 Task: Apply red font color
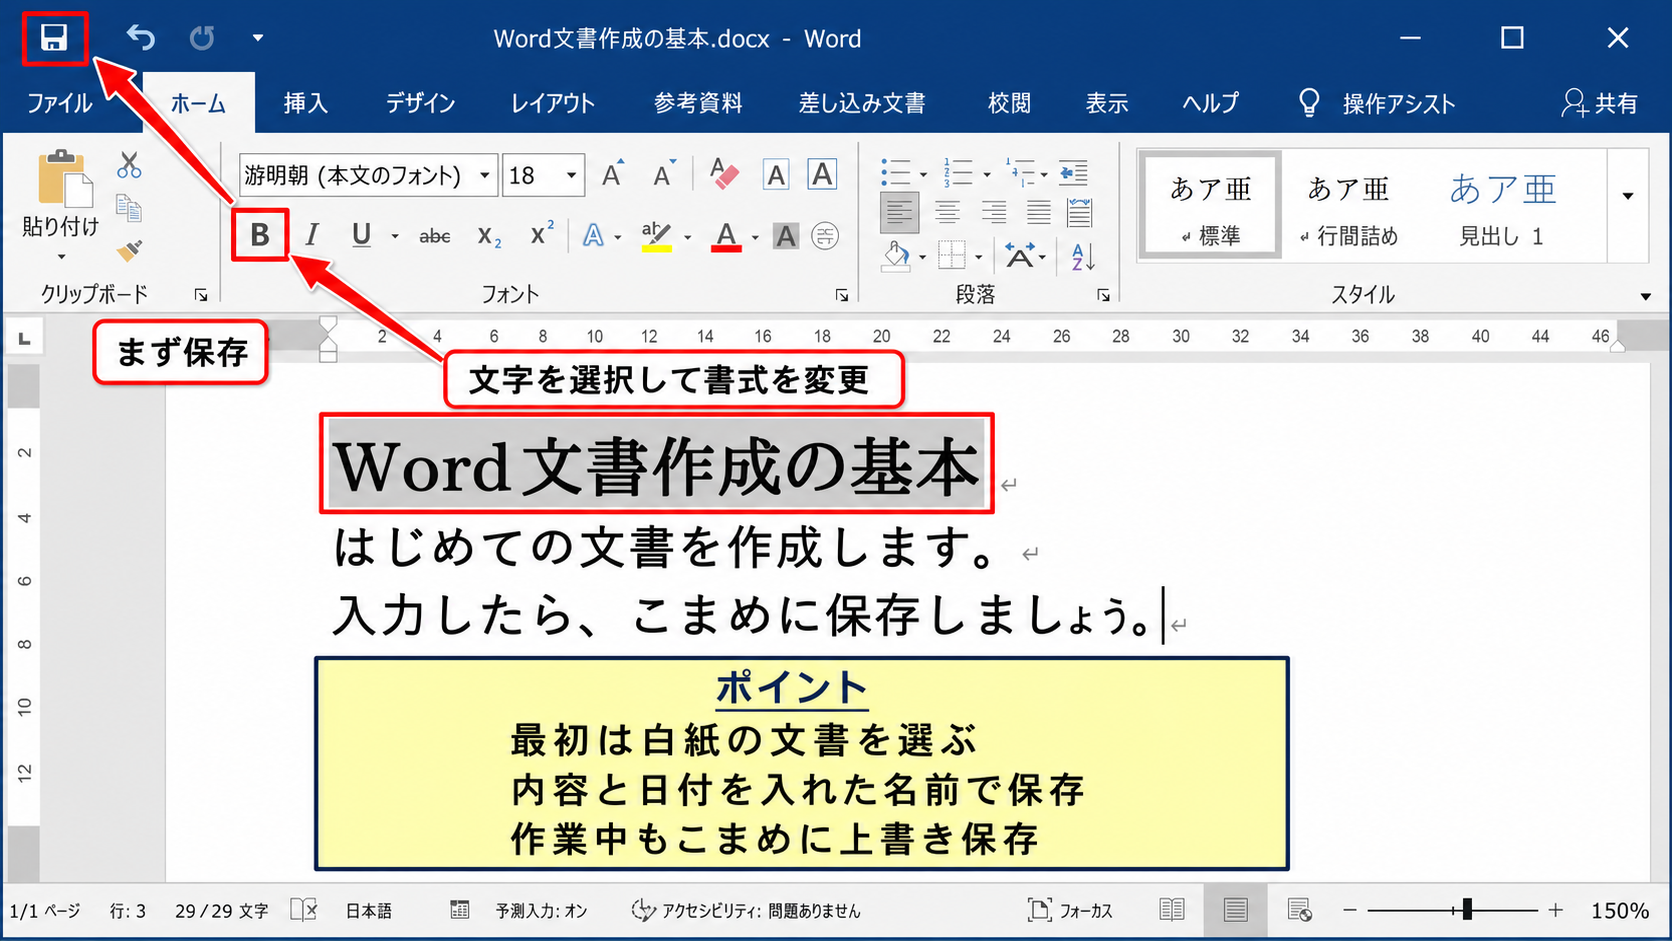(726, 237)
